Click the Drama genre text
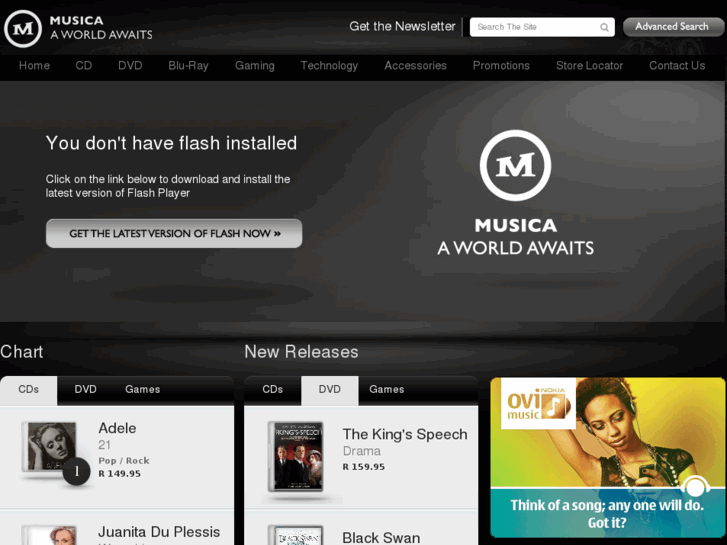The width and height of the screenshot is (727, 545). click(362, 451)
